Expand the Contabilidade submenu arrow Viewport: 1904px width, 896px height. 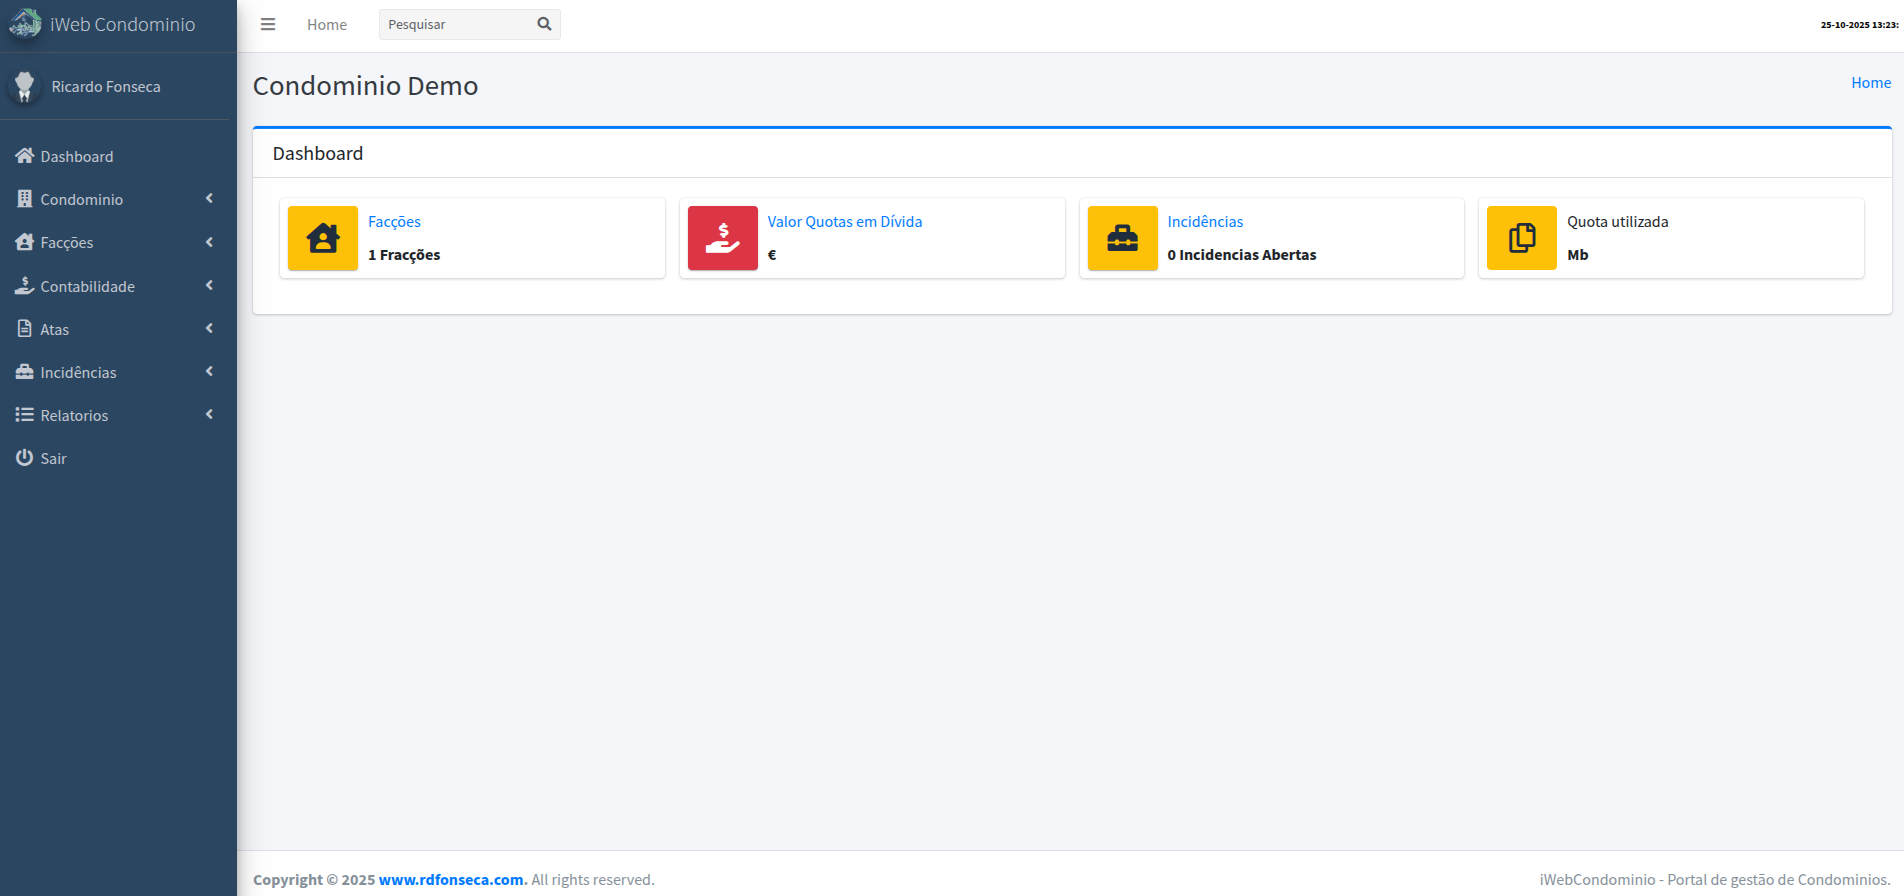point(209,286)
